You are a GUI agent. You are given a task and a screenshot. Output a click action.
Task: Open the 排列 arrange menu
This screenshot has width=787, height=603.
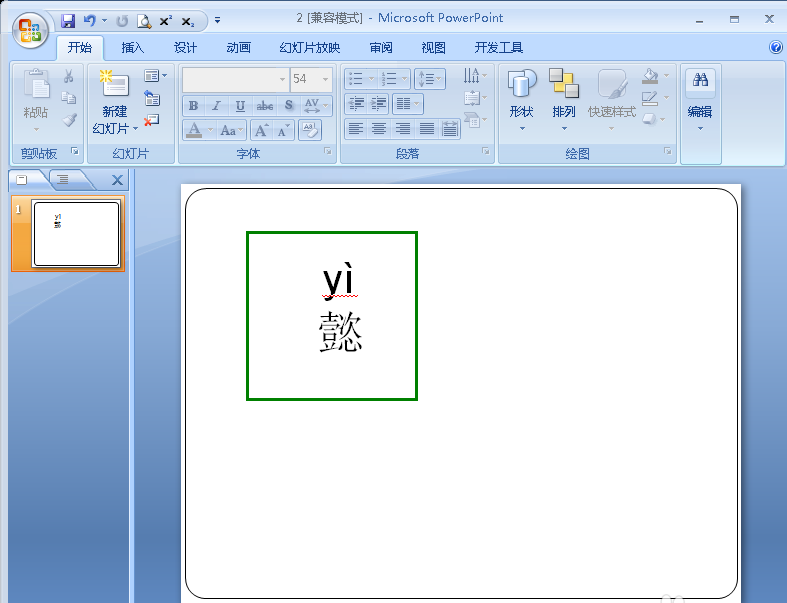click(564, 100)
